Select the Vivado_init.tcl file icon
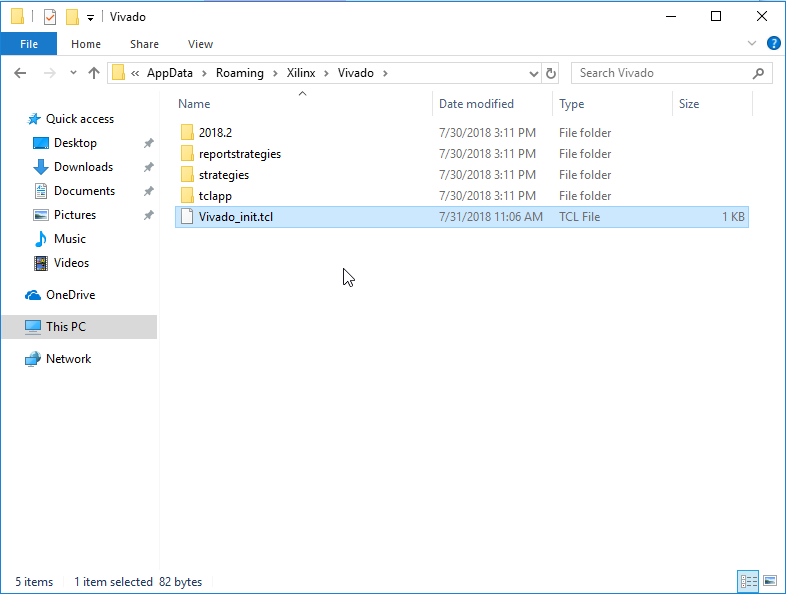The width and height of the screenshot is (786, 594). pyautogui.click(x=187, y=217)
